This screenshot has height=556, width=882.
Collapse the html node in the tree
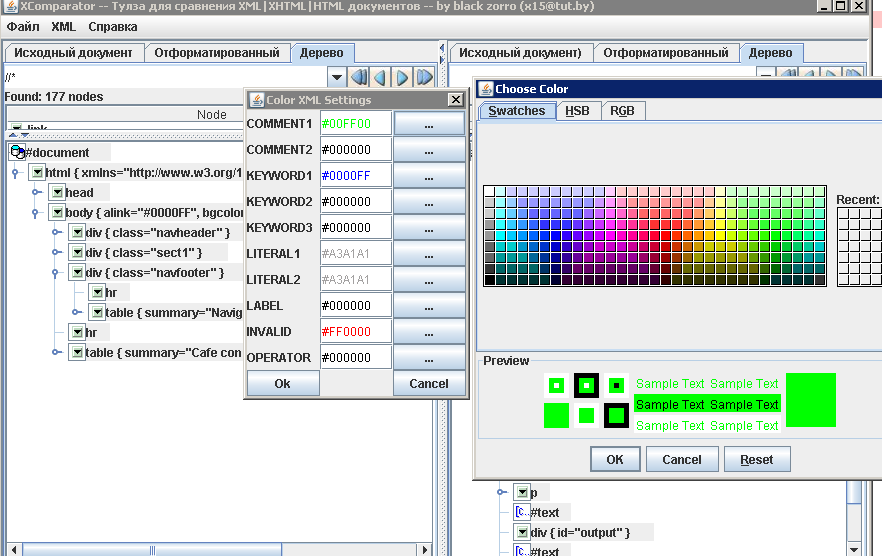(16, 173)
